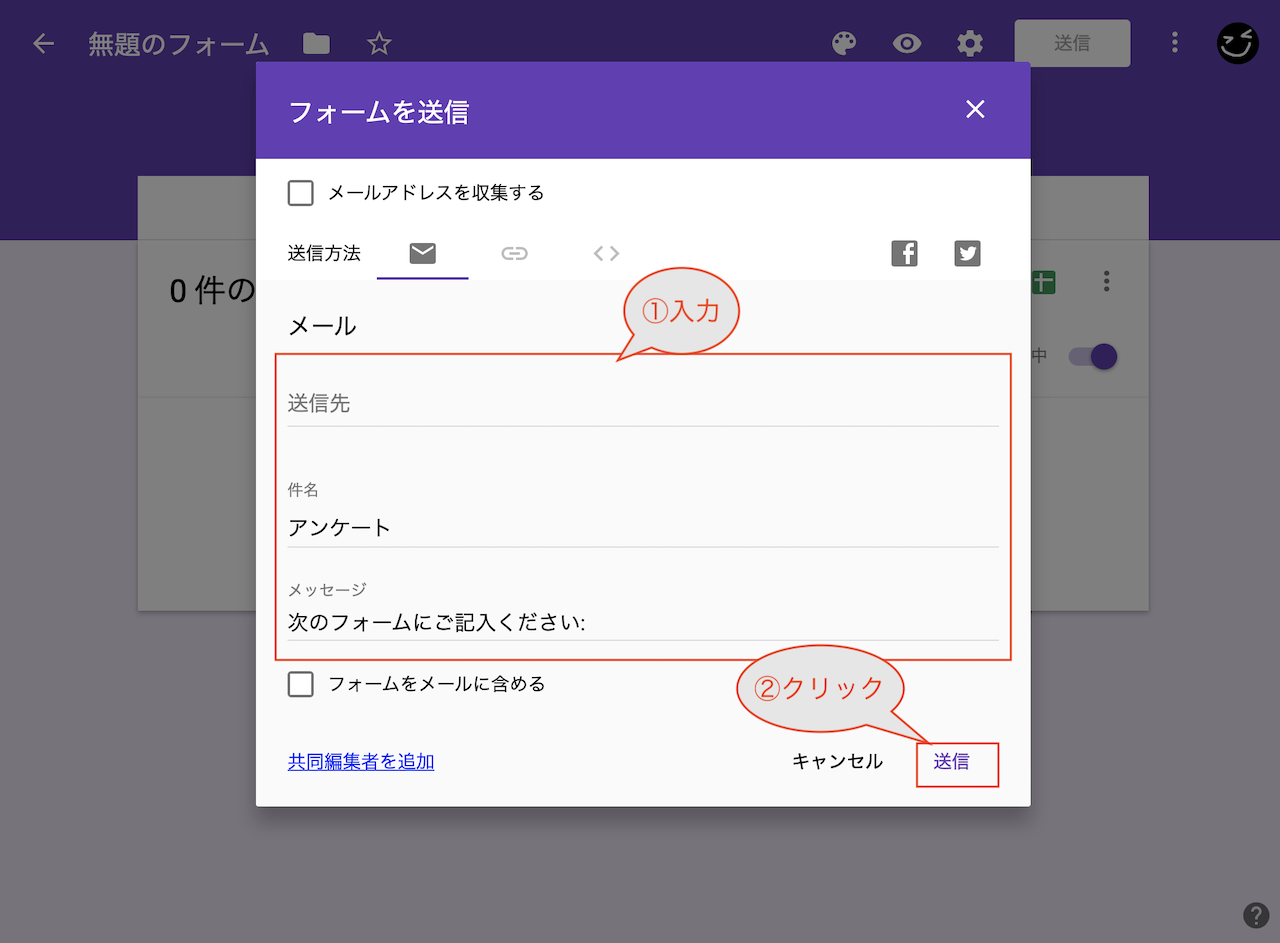Open the responses three-dot options menu

1106,281
